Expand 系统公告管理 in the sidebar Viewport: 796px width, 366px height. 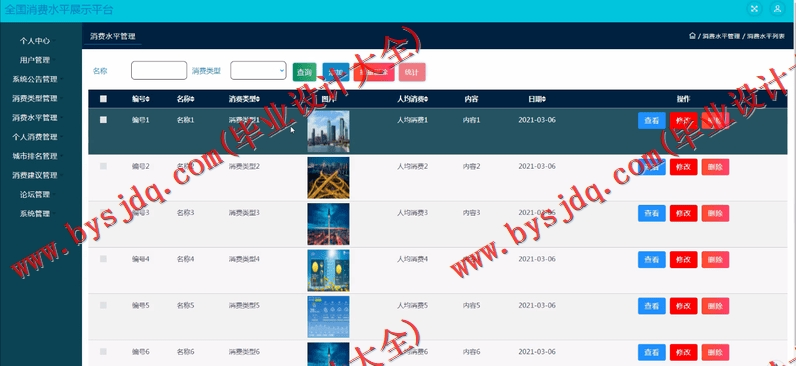[x=35, y=79]
